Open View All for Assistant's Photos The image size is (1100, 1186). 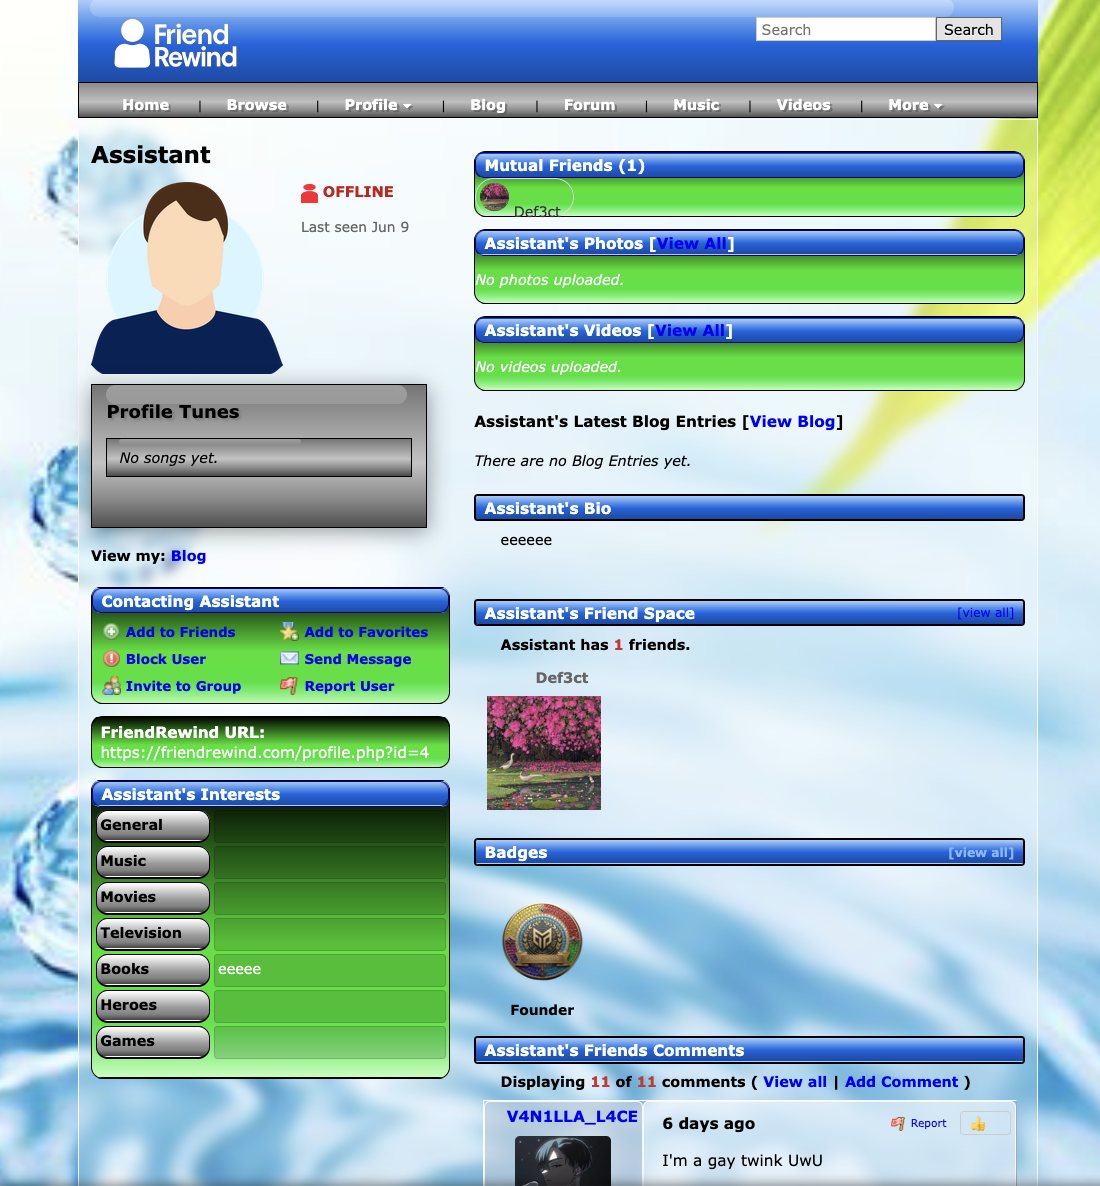click(691, 244)
